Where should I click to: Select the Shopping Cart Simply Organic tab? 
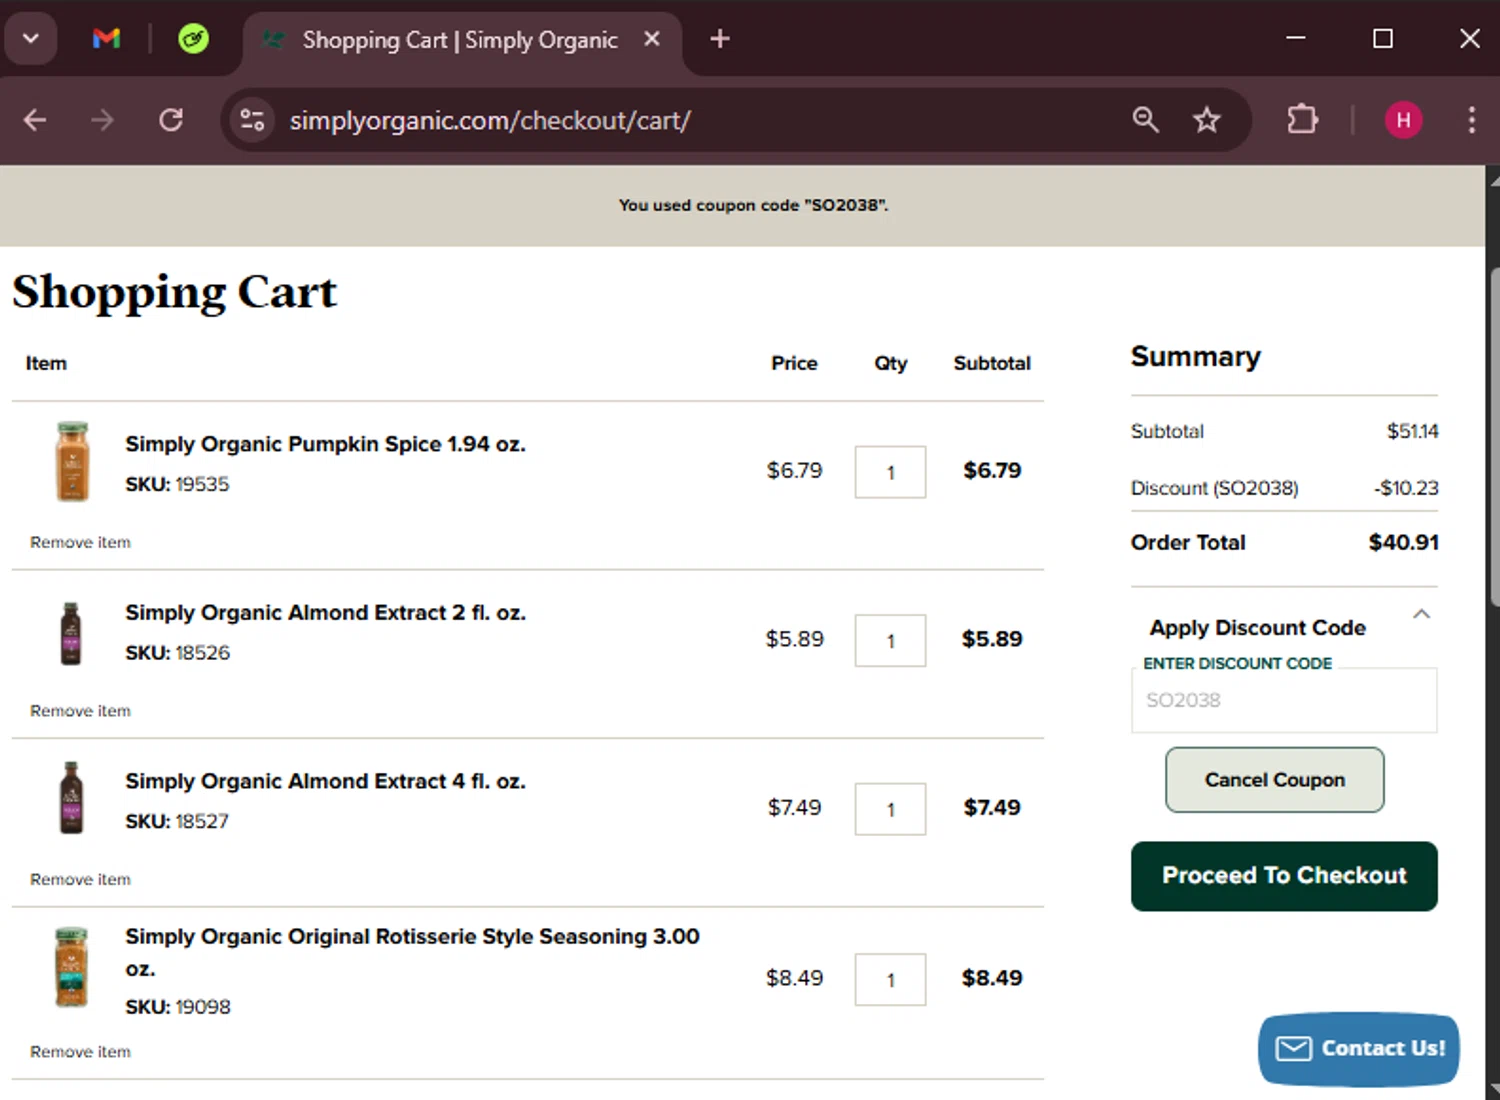[x=460, y=40]
